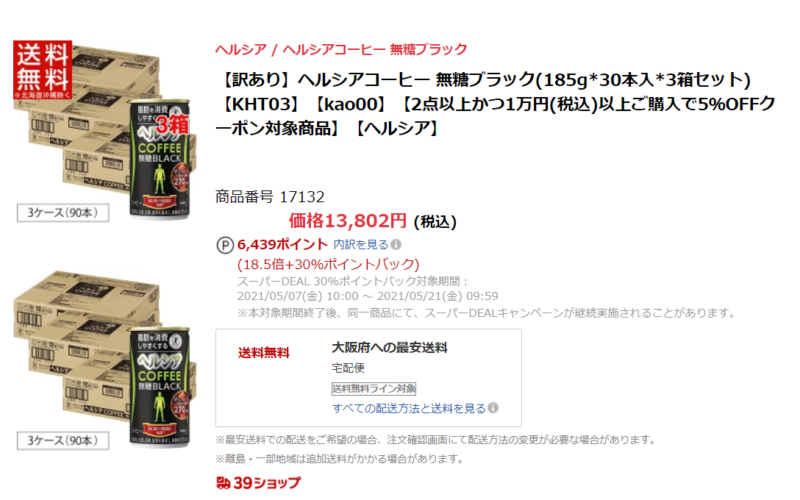
Task: Click the P points circle icon
Action: [225, 245]
